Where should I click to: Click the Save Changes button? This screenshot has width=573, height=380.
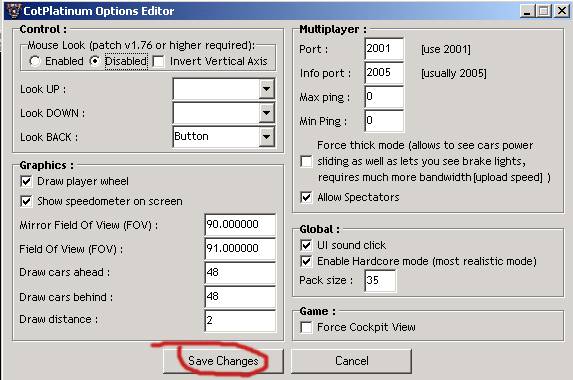(x=223, y=361)
